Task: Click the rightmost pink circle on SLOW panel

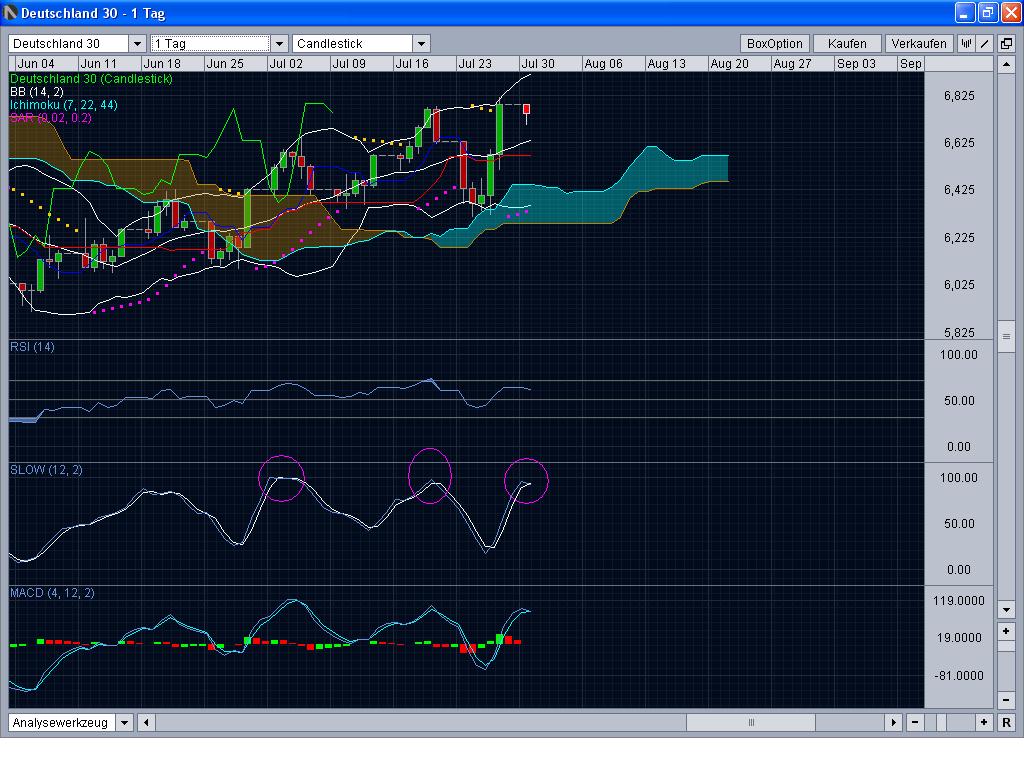Action: pos(526,481)
